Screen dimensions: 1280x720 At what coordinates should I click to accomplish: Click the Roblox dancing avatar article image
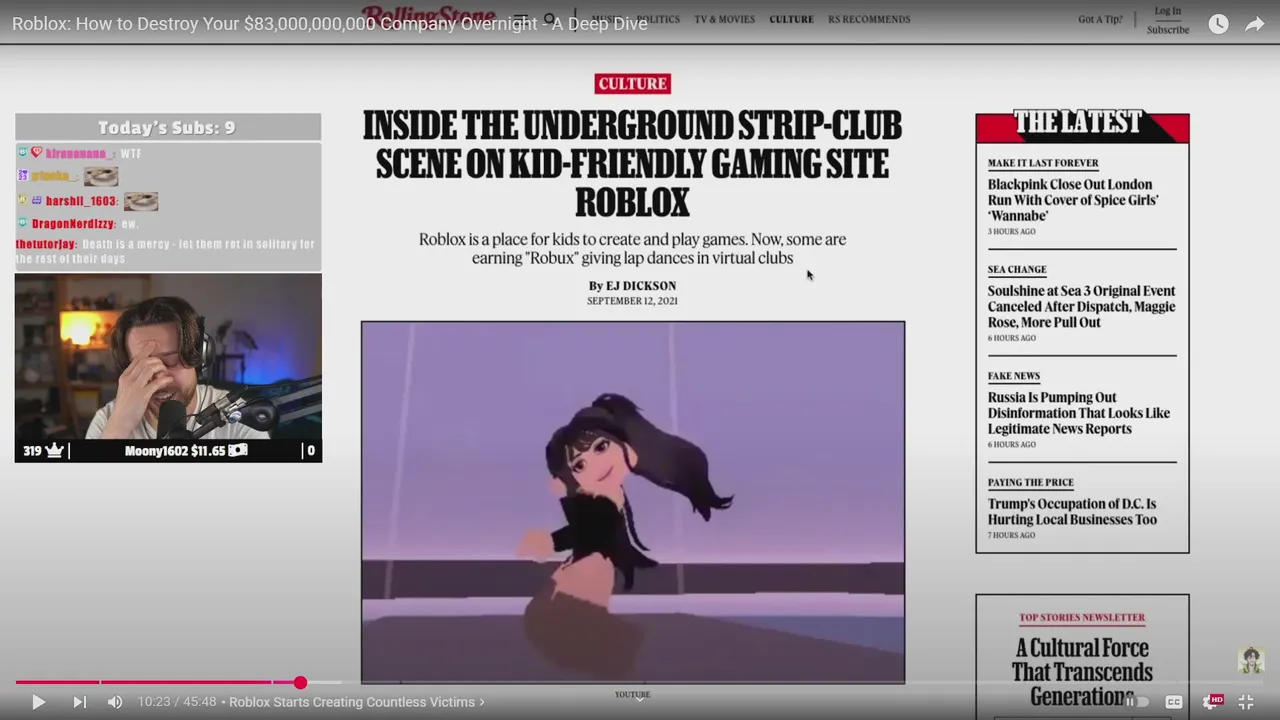pos(633,502)
